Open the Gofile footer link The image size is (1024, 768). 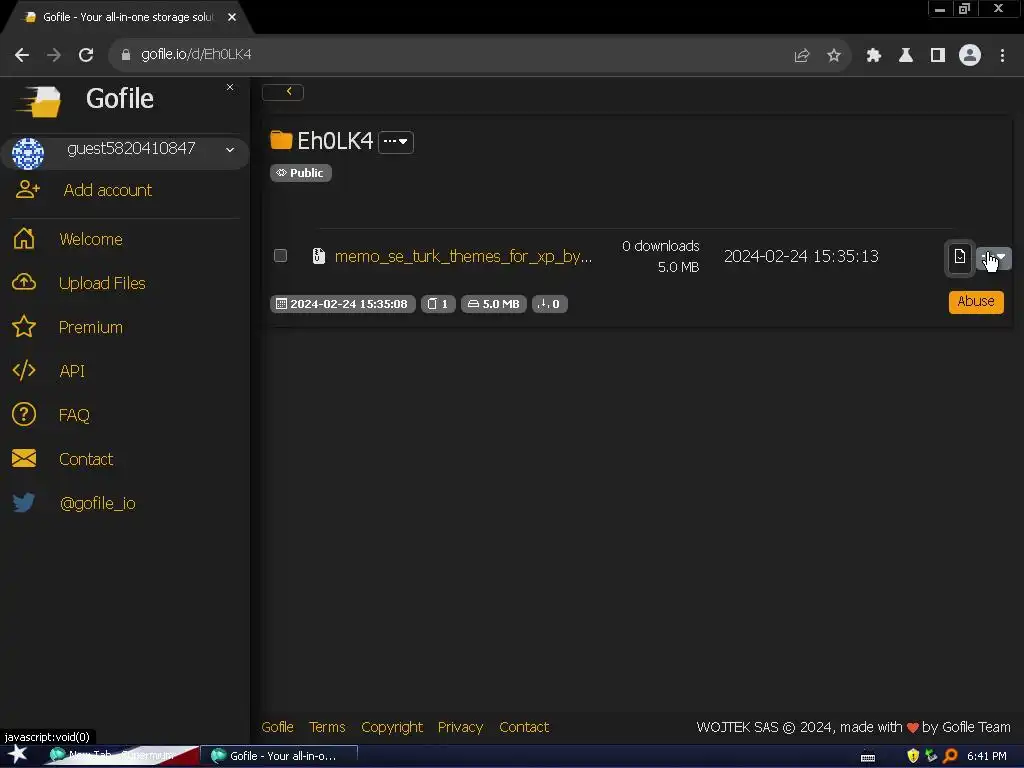click(278, 727)
